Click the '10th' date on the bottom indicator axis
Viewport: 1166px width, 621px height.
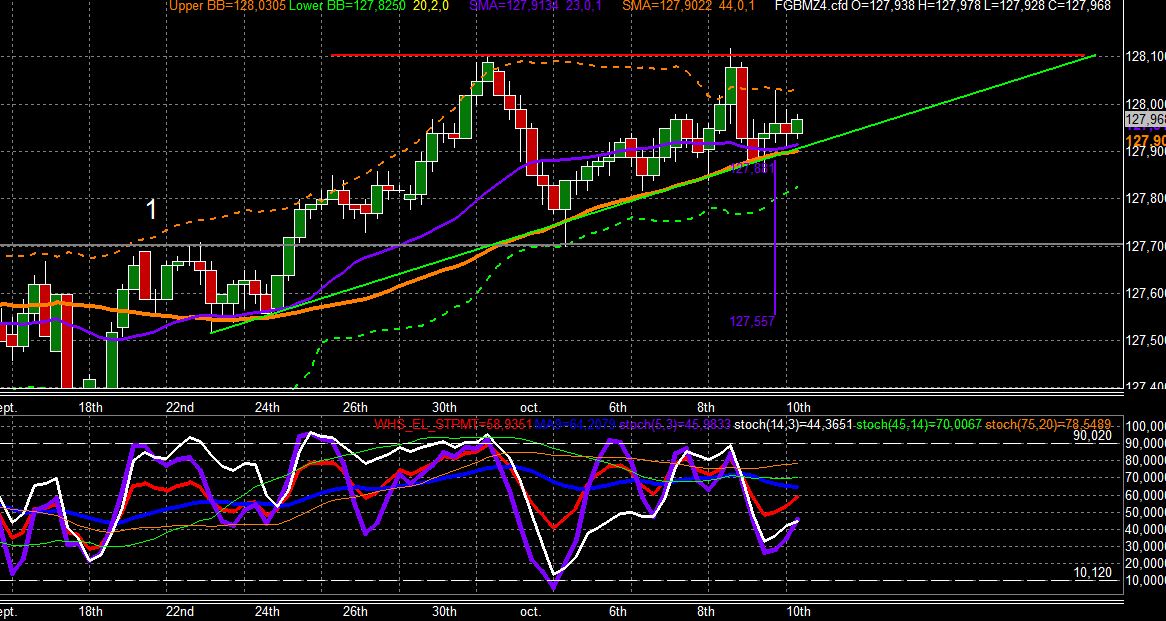[x=799, y=611]
